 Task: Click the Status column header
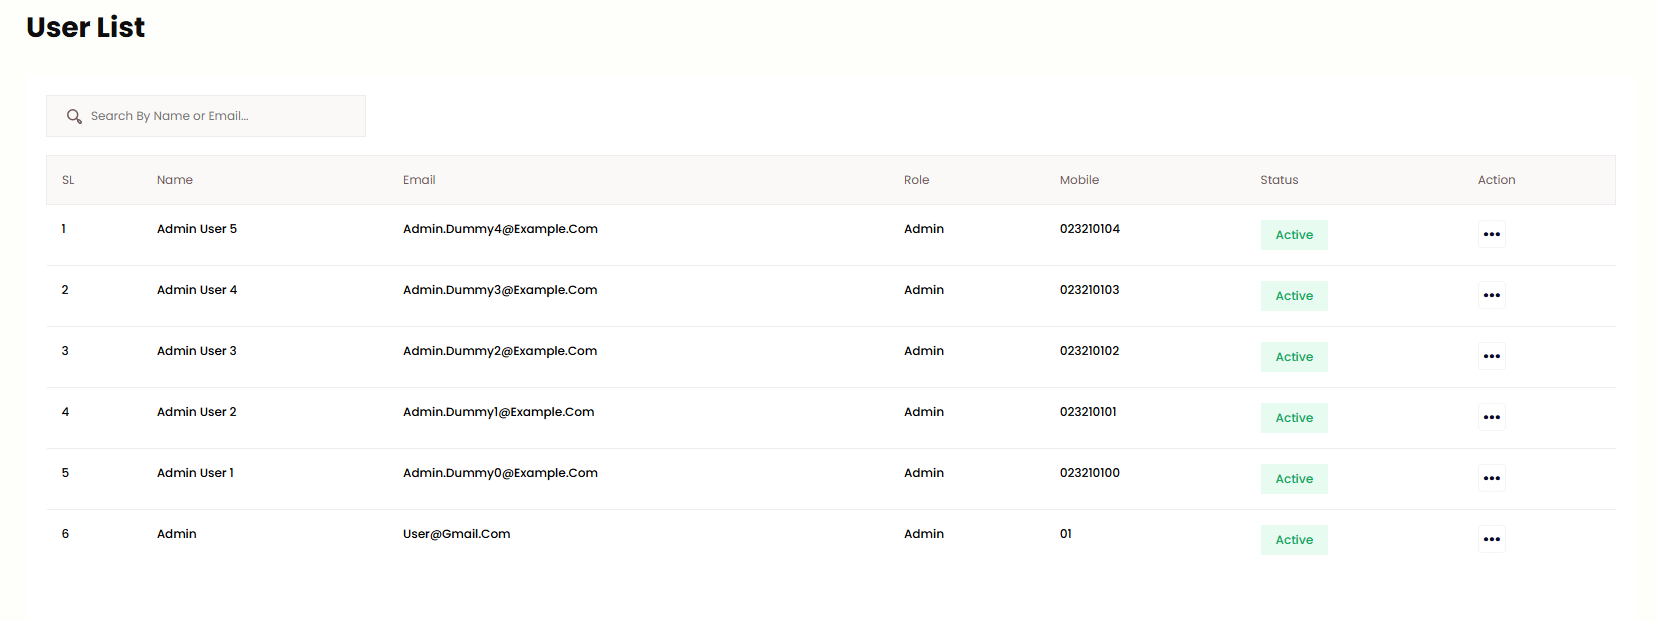click(x=1279, y=180)
